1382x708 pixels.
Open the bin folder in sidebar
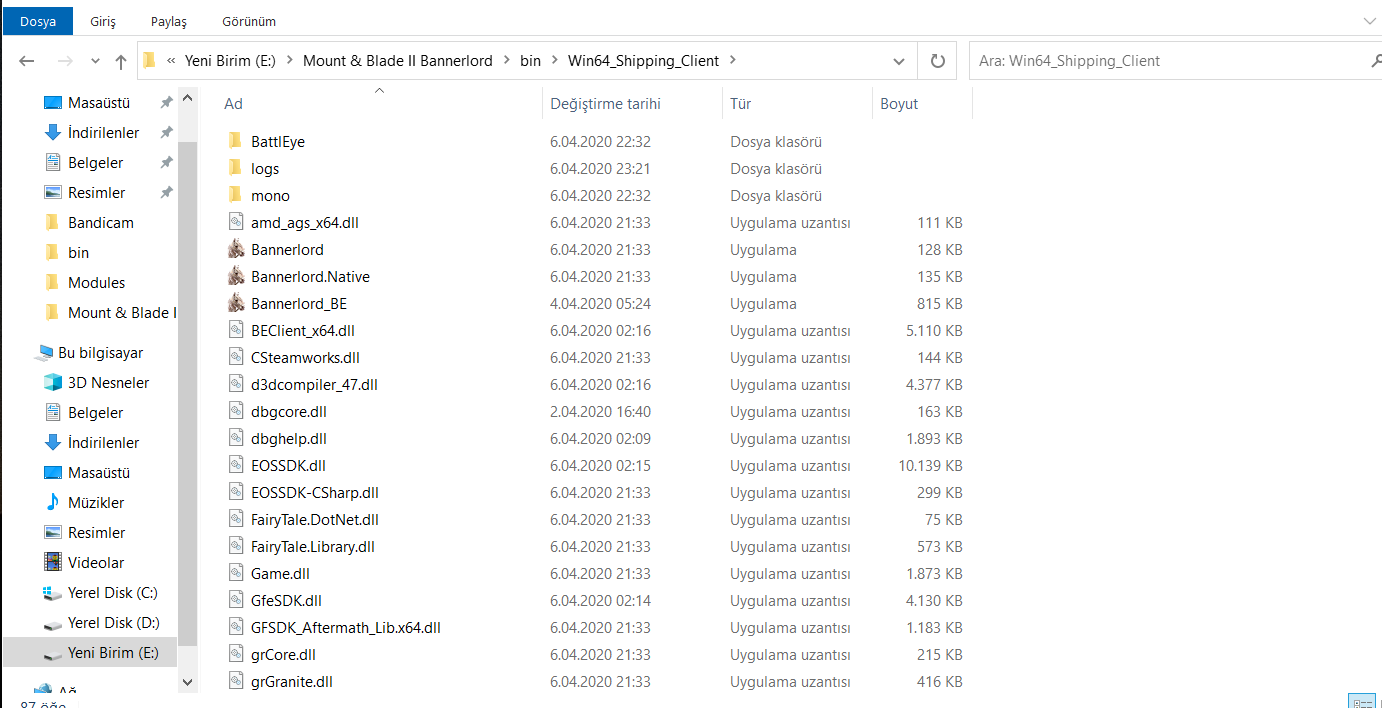click(78, 253)
